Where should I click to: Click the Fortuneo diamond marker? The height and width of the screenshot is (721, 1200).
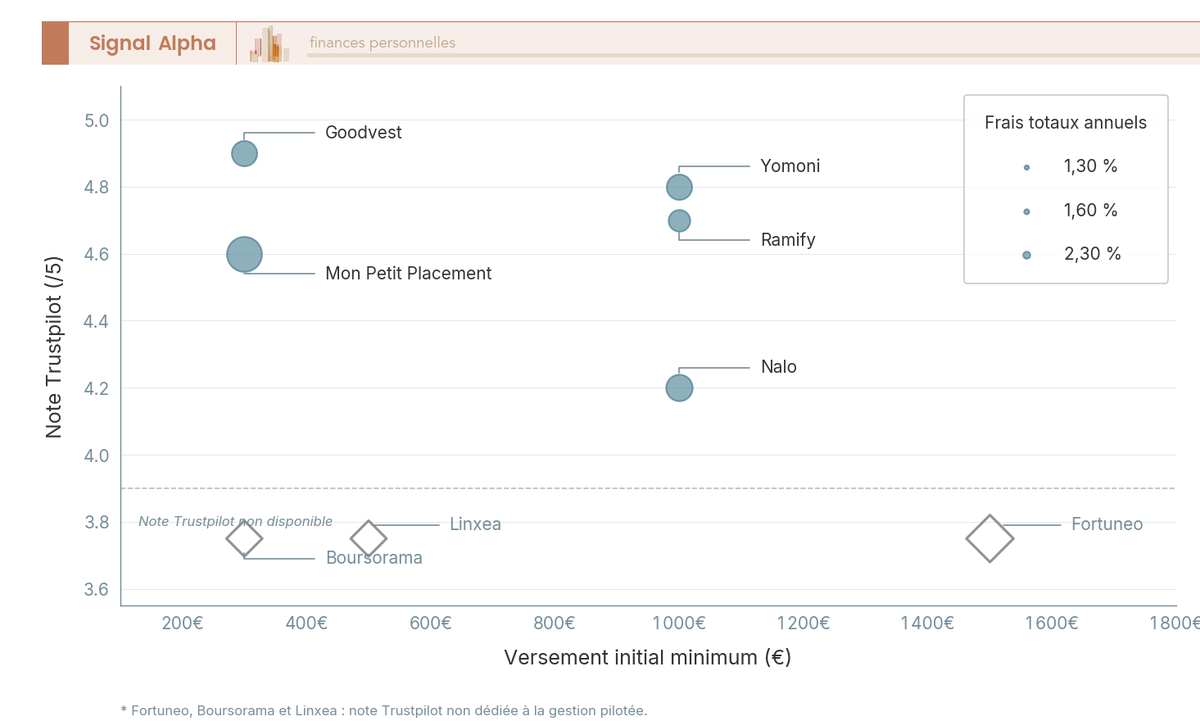(x=989, y=538)
